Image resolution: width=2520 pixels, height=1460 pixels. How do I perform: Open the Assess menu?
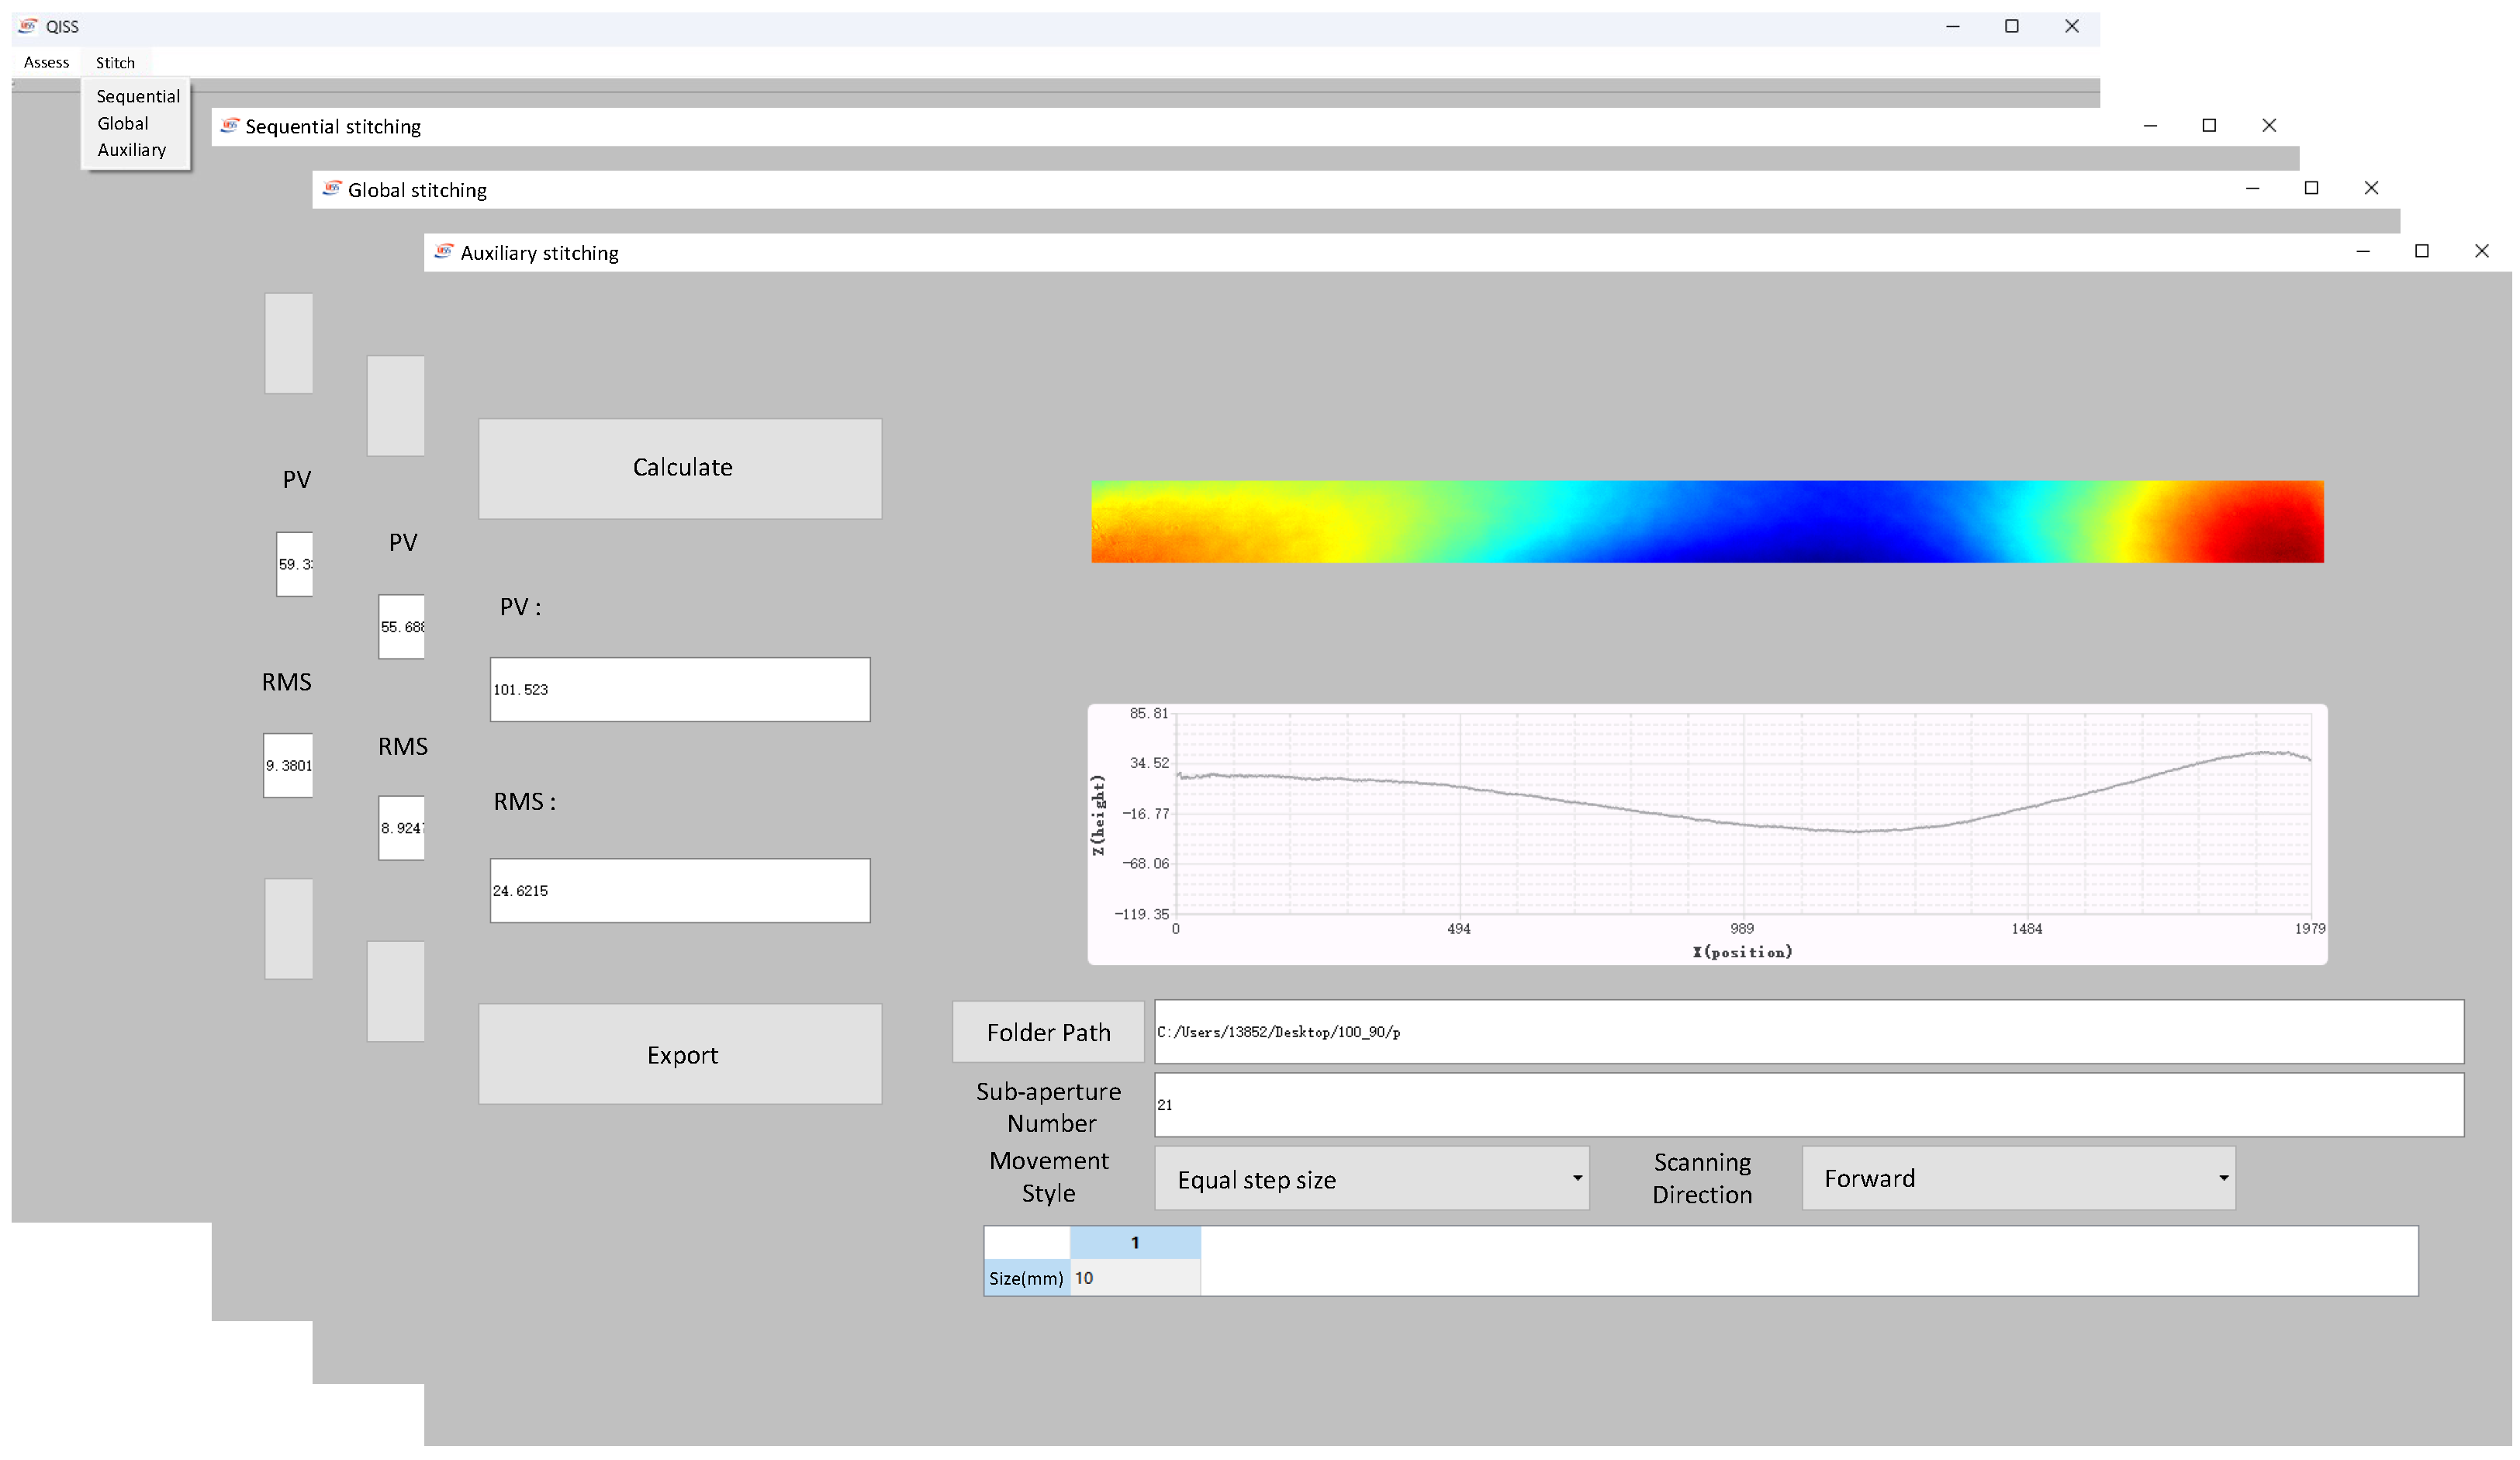pos(46,62)
